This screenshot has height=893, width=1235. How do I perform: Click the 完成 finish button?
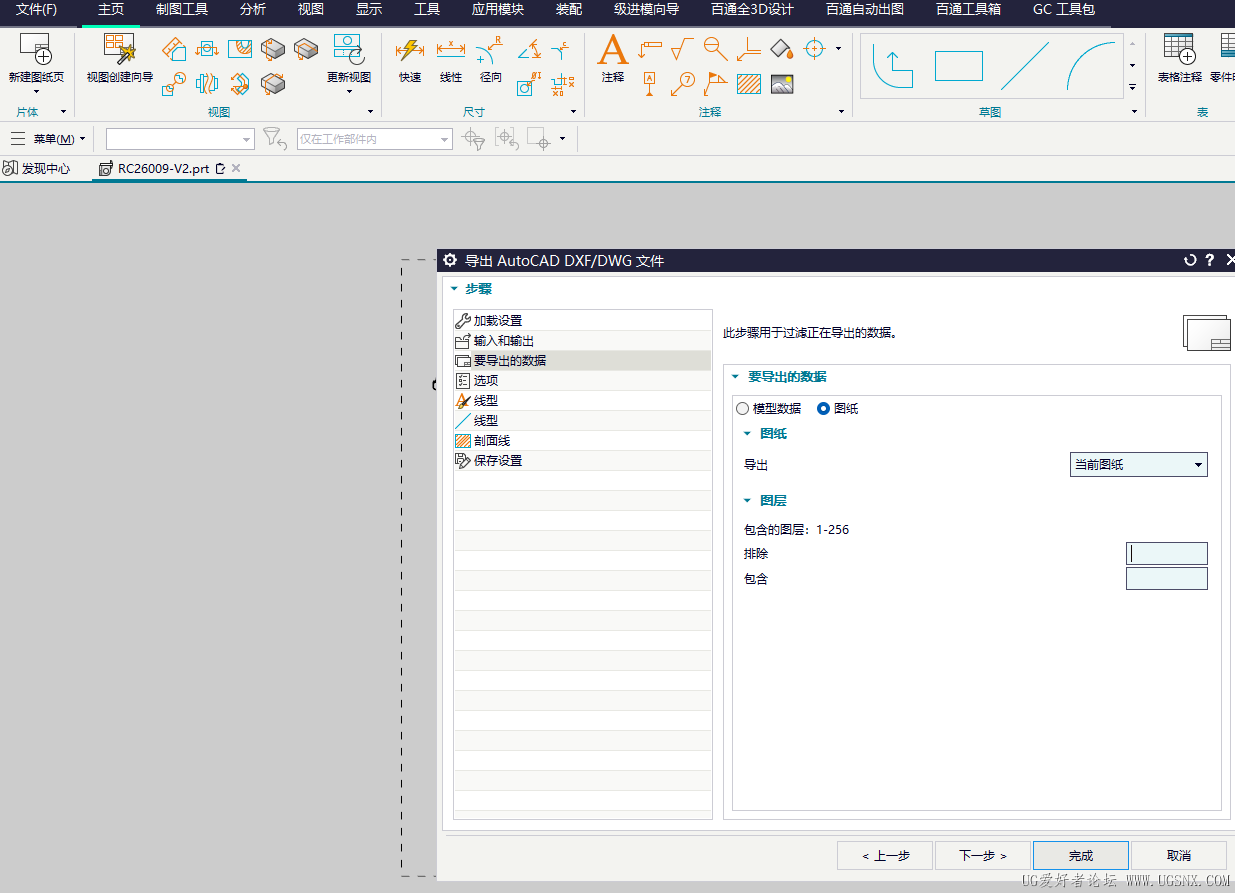[1081, 855]
